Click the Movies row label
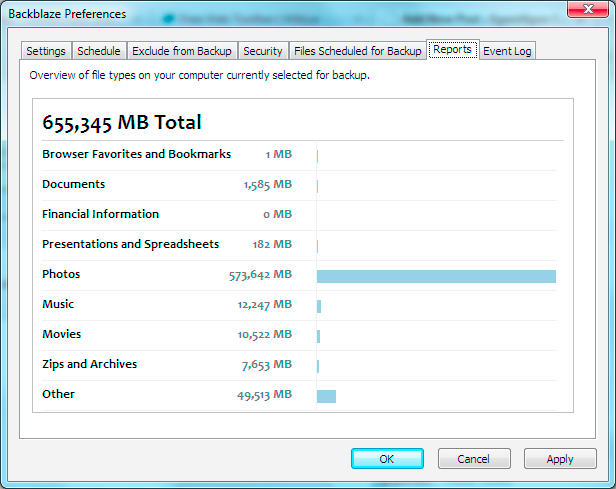Viewport: 616px width, 489px height. (61, 334)
